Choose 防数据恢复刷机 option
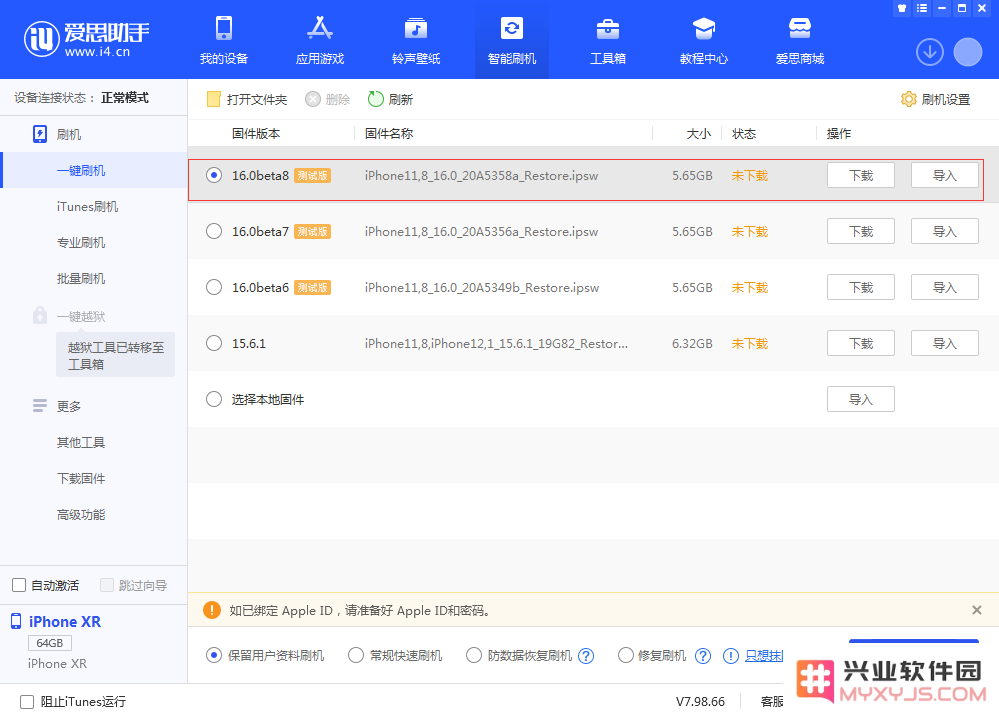Viewport: 999px width, 718px height. click(x=473, y=656)
